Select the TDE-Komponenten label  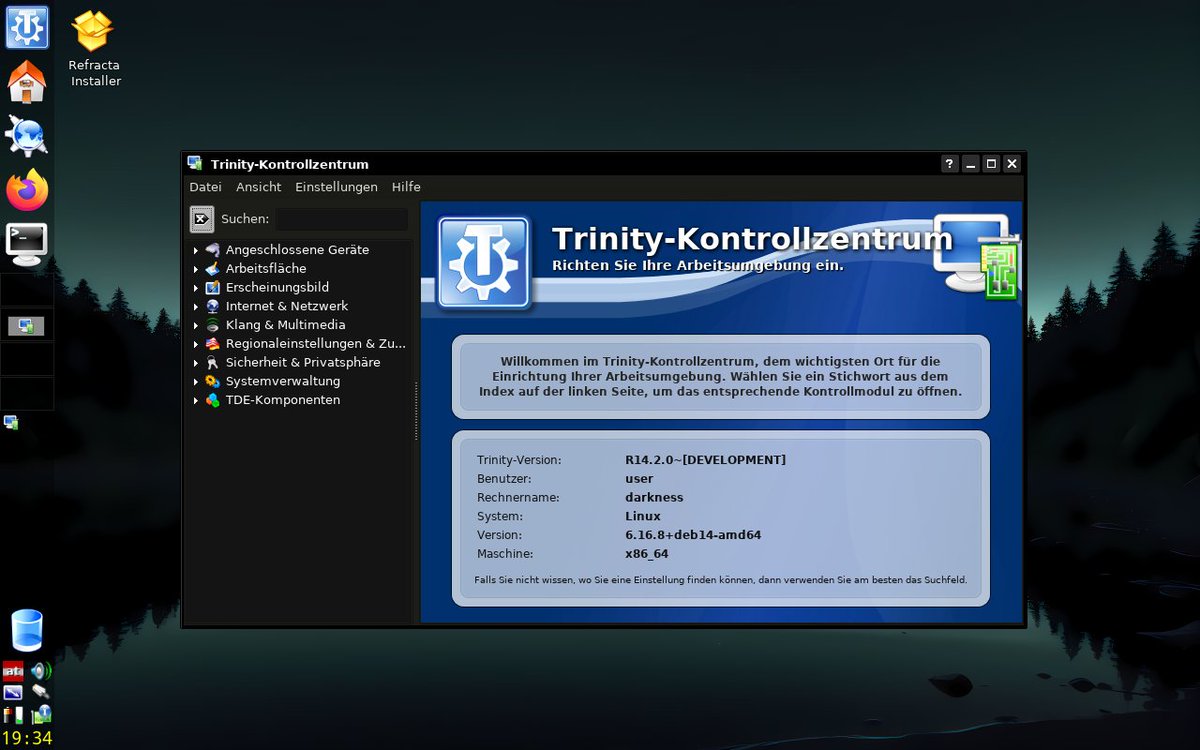283,400
